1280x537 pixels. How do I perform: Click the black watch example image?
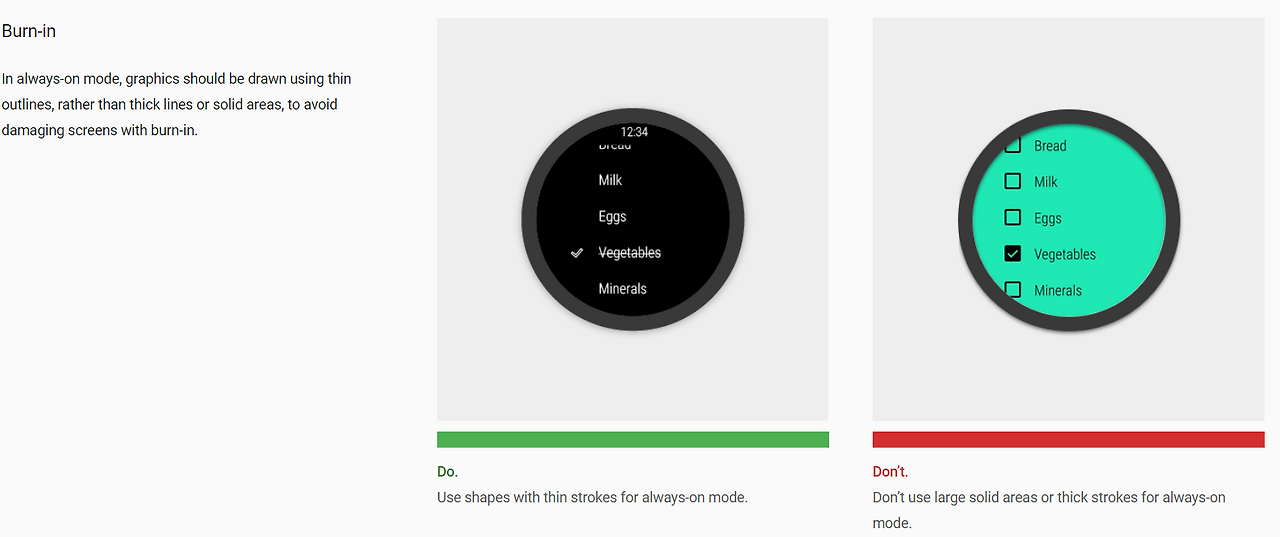(633, 221)
